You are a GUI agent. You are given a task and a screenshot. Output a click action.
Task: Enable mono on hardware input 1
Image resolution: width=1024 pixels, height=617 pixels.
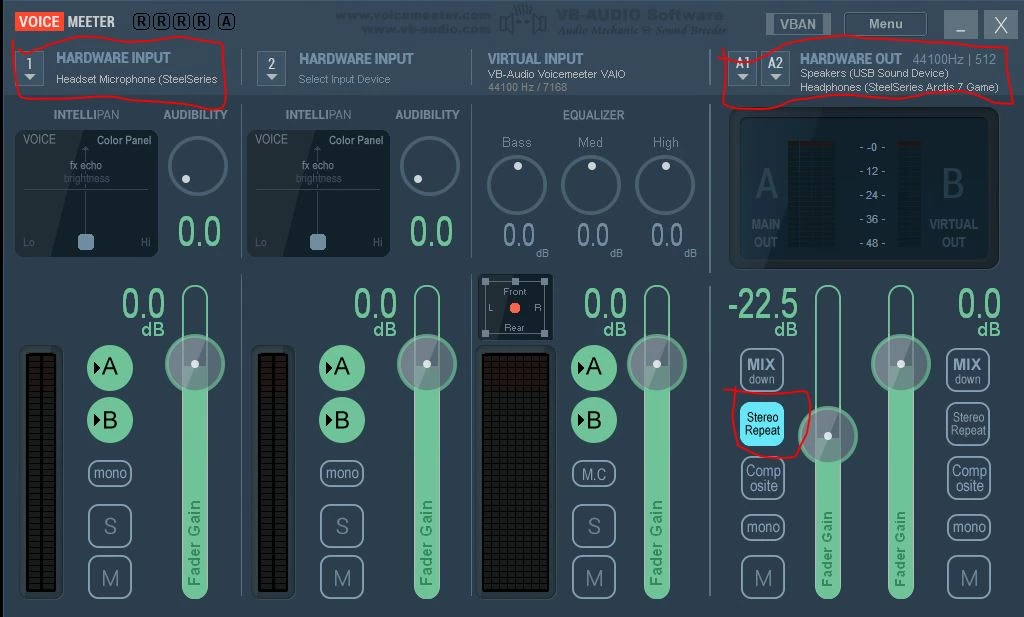pos(110,473)
